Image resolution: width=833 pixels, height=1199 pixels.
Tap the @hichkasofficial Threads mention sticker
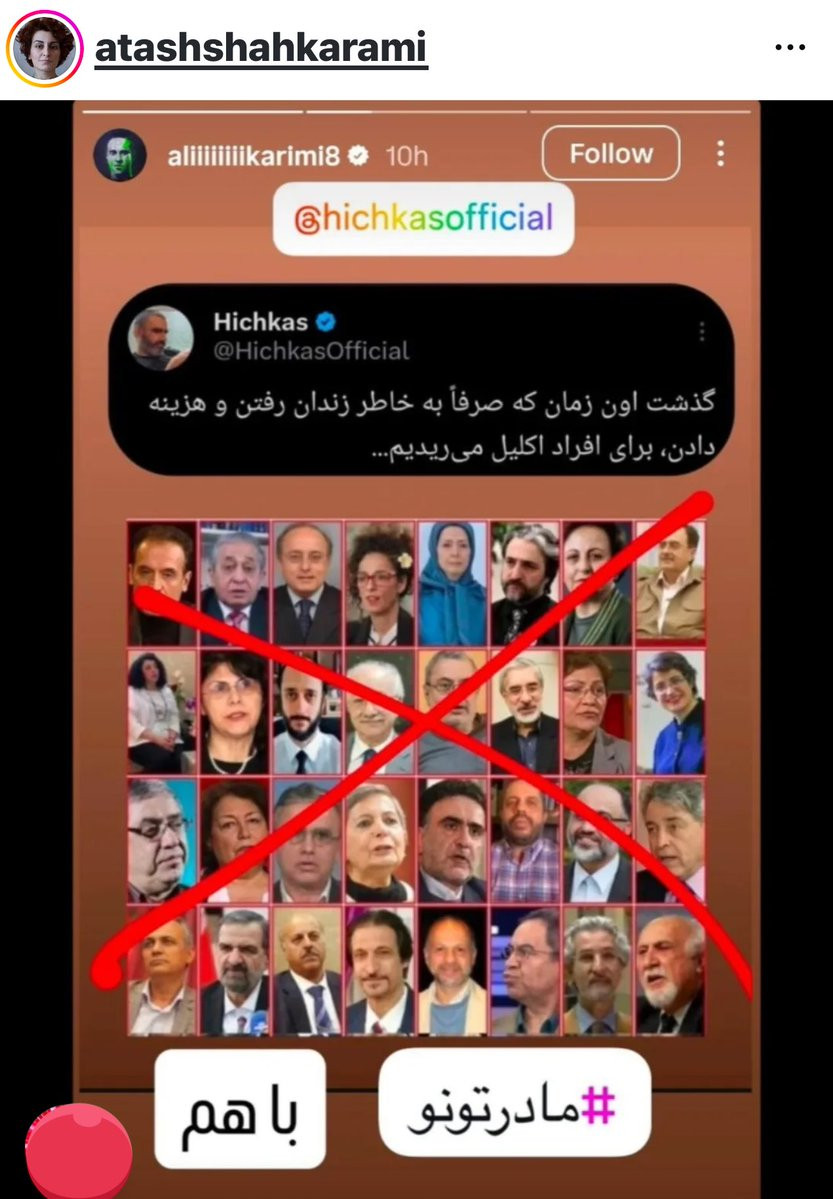[424, 219]
